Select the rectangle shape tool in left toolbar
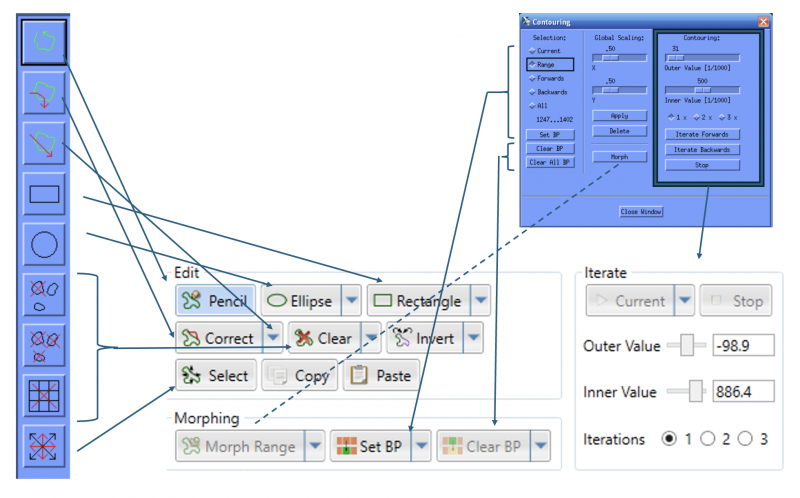This screenshot has width=800, height=498. [x=44, y=194]
